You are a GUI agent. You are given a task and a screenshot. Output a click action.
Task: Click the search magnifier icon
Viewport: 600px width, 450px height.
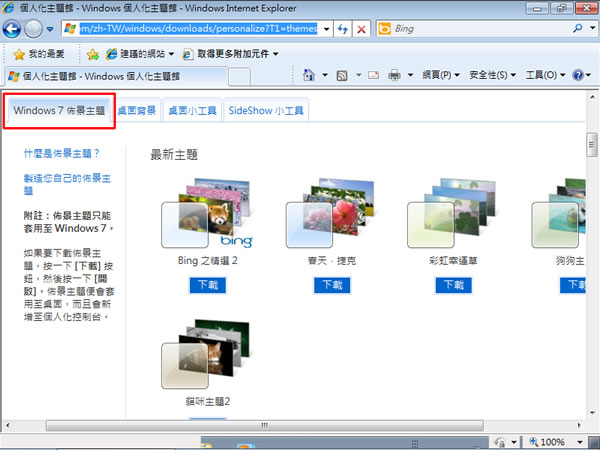click(577, 28)
